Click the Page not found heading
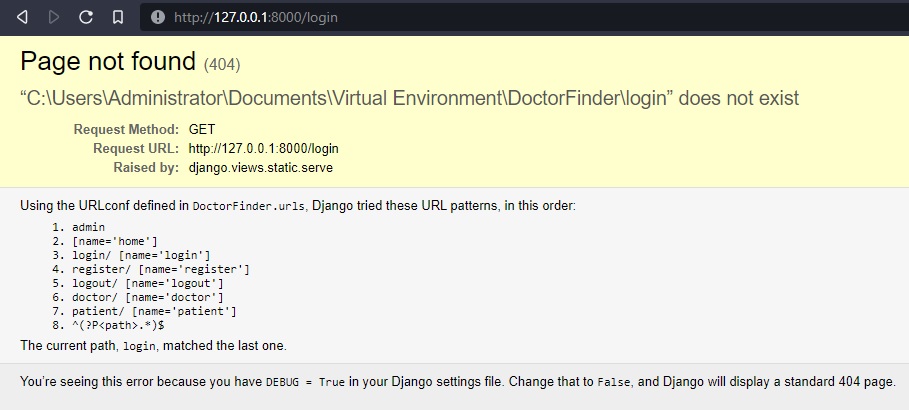 pyautogui.click(x=108, y=61)
